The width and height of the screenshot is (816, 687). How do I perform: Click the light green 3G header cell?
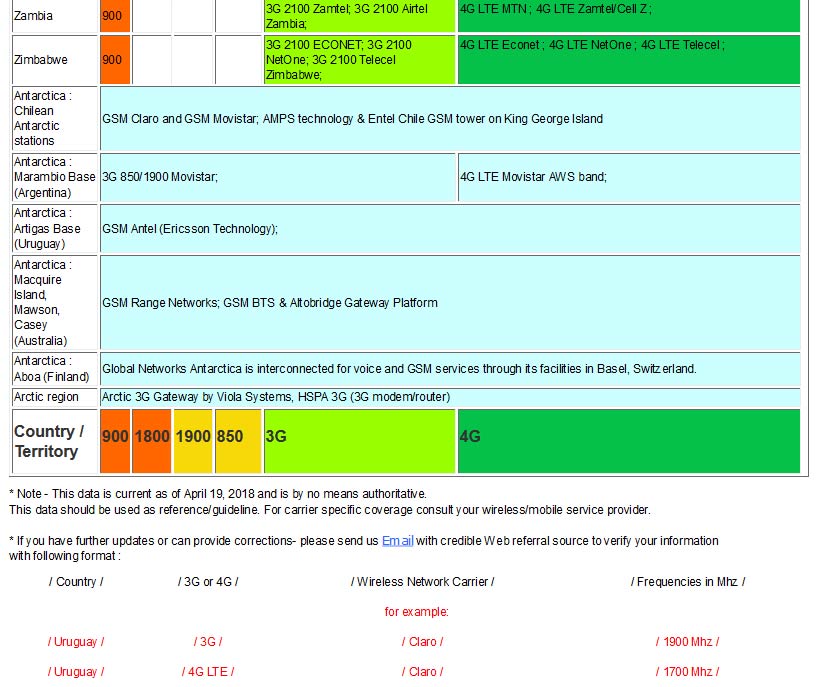[359, 437]
